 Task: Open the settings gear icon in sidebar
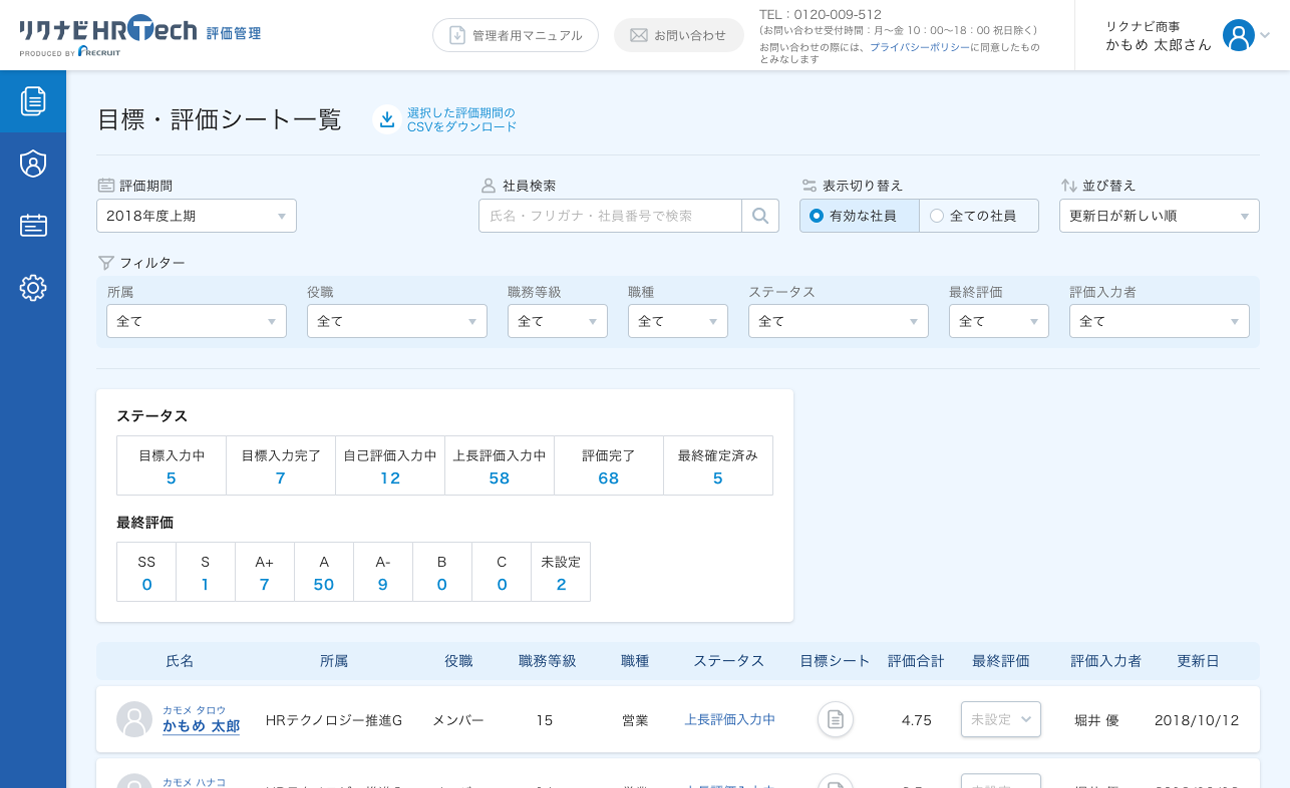[33, 288]
